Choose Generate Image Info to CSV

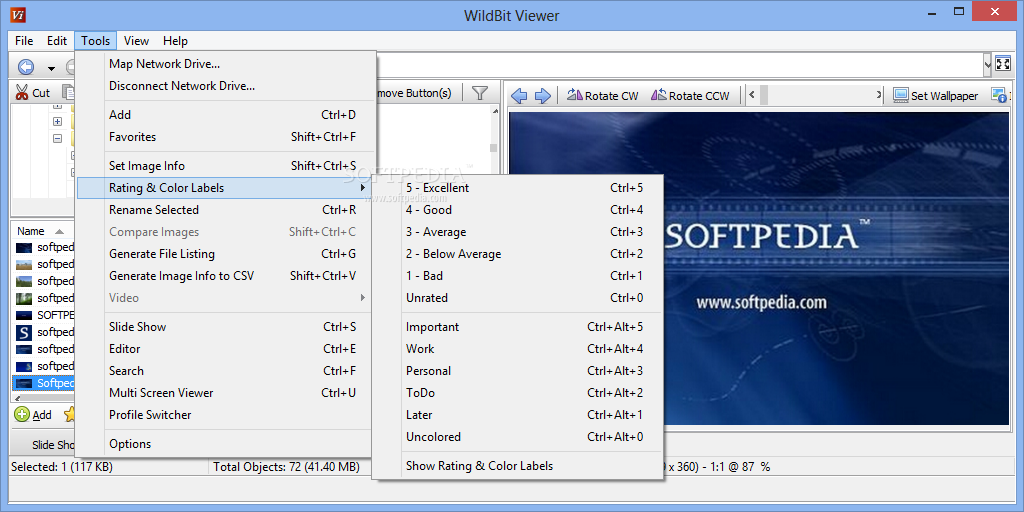pyautogui.click(x=226, y=276)
